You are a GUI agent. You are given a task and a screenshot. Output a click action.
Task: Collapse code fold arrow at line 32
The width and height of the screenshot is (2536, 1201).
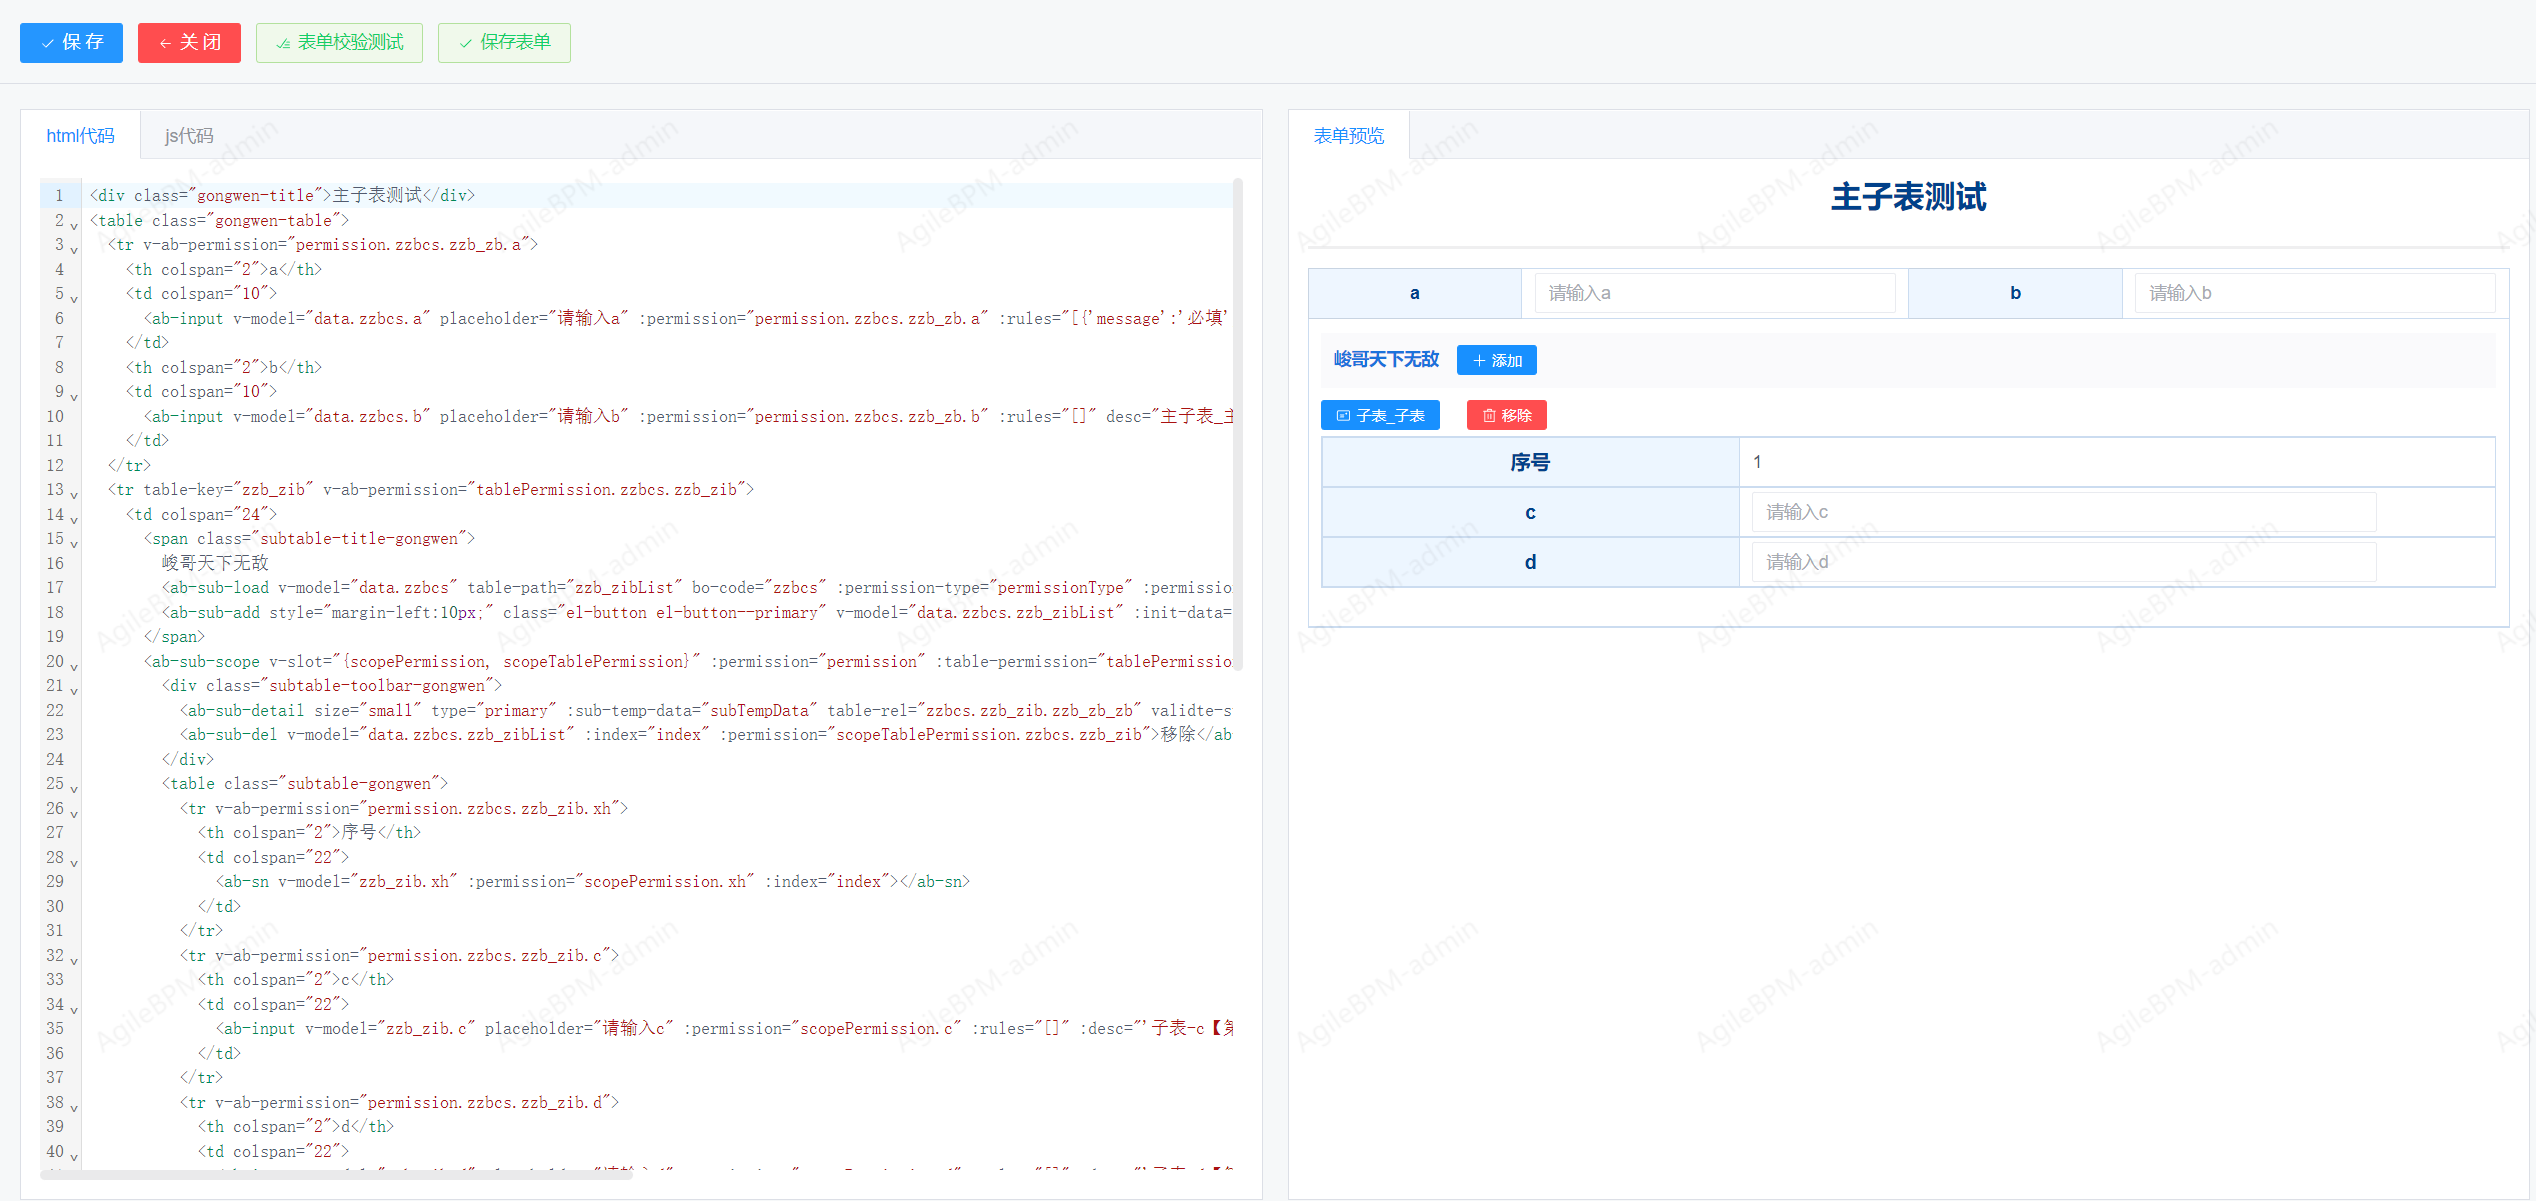tap(74, 960)
